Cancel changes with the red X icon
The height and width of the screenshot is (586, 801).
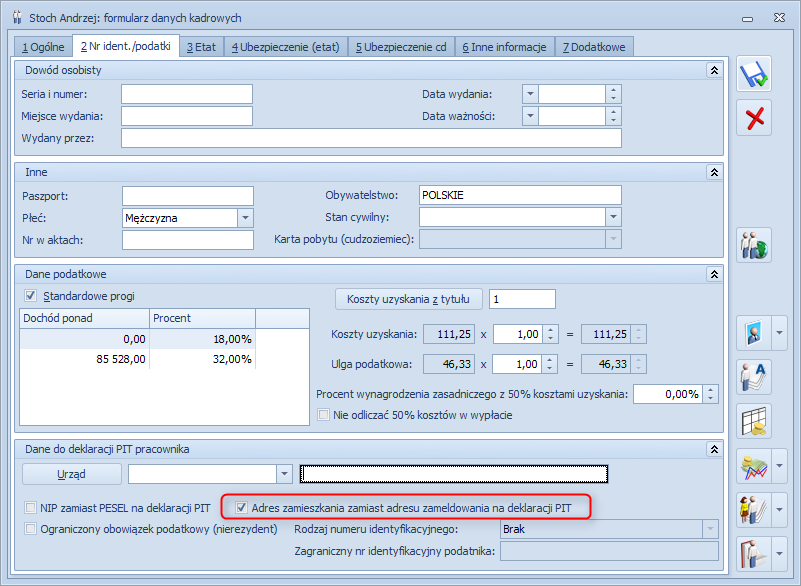(757, 118)
